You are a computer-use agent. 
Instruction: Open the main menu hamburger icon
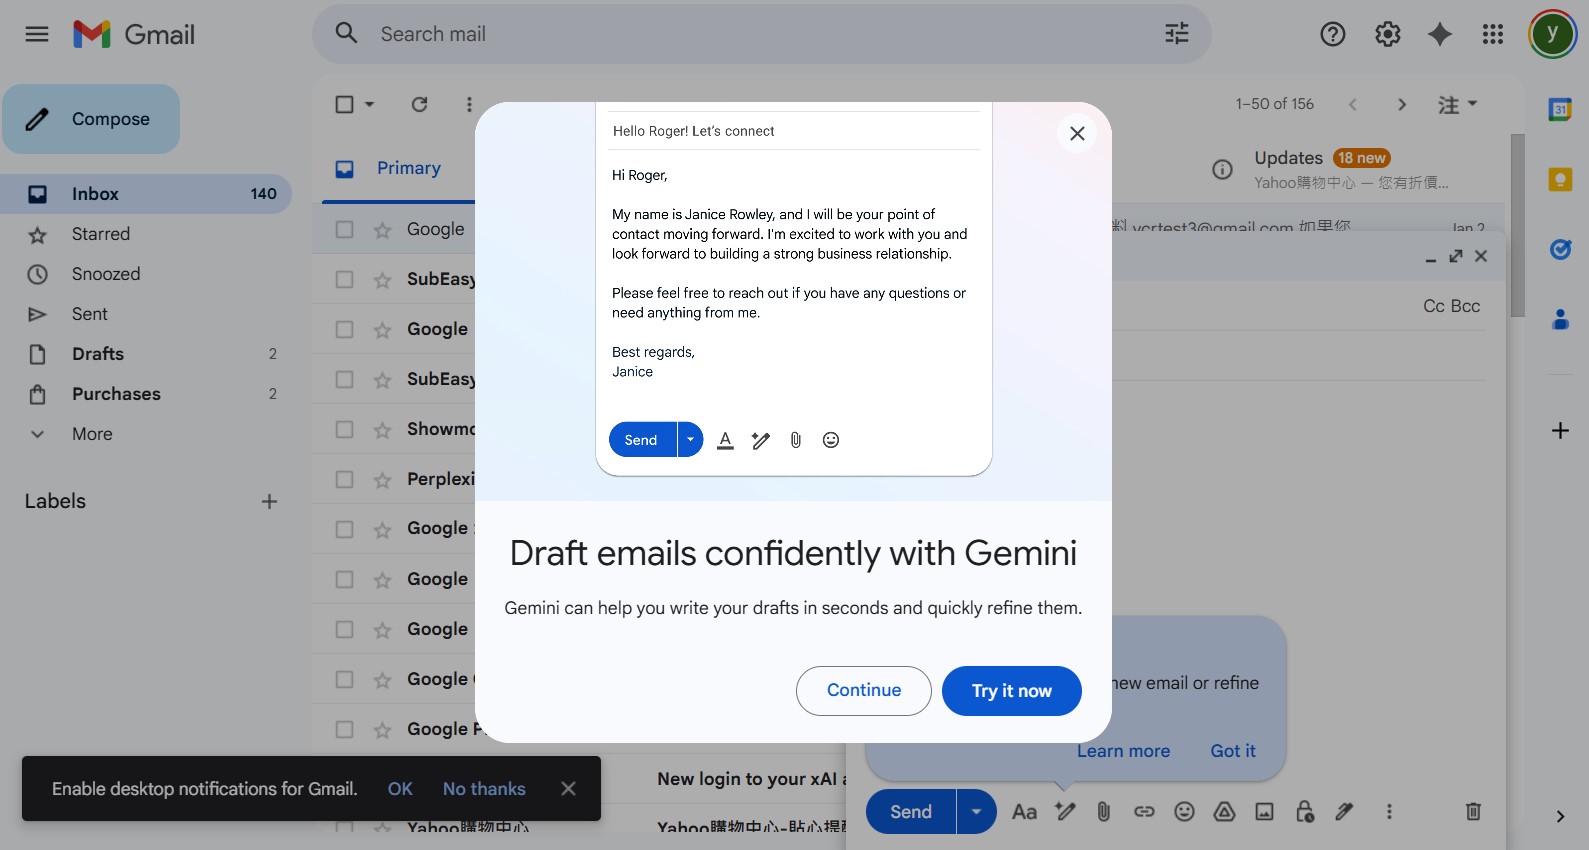pyautogui.click(x=37, y=34)
